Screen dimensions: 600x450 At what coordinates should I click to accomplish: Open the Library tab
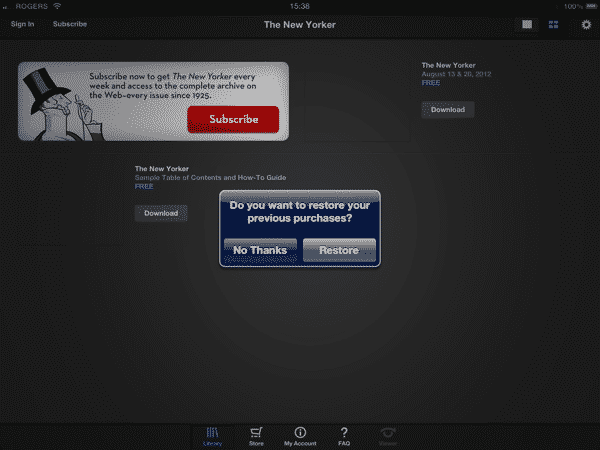click(x=213, y=435)
